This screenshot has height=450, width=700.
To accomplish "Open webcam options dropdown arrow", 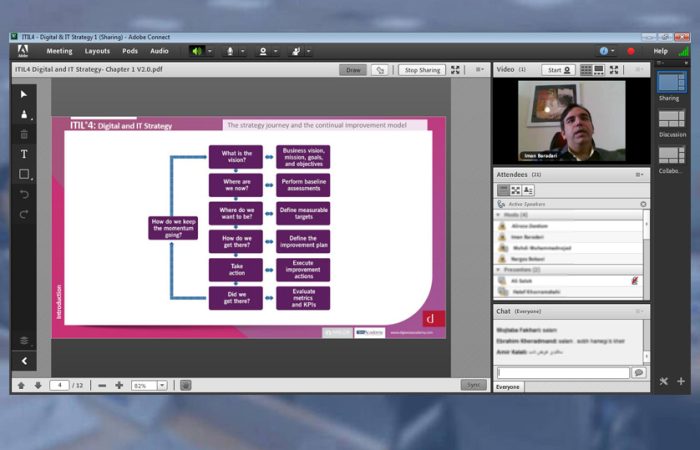I will tap(276, 51).
